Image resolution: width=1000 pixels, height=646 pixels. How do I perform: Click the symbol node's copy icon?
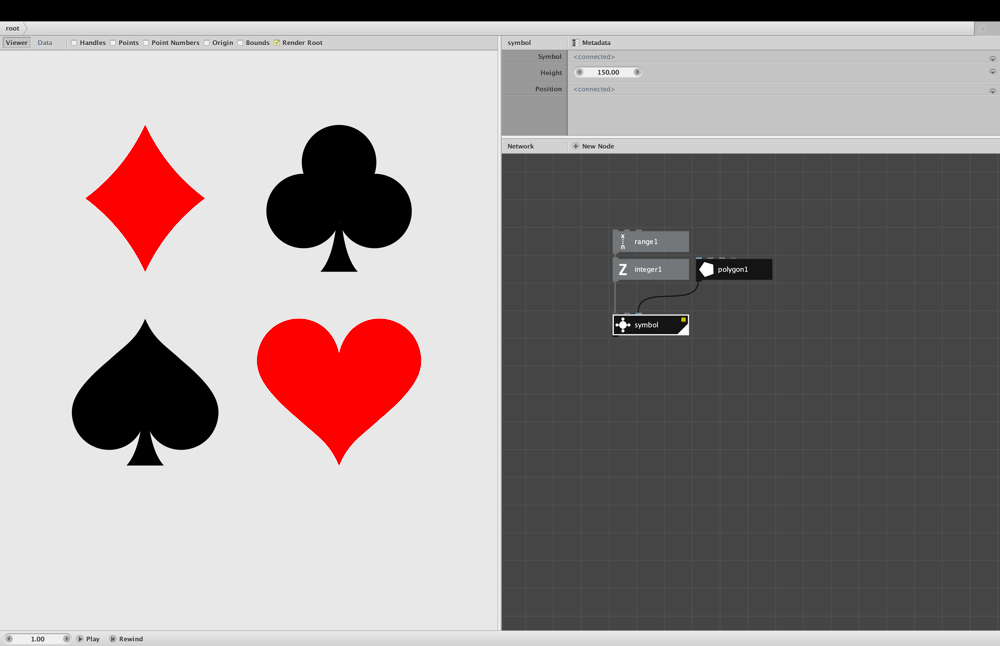click(x=623, y=325)
